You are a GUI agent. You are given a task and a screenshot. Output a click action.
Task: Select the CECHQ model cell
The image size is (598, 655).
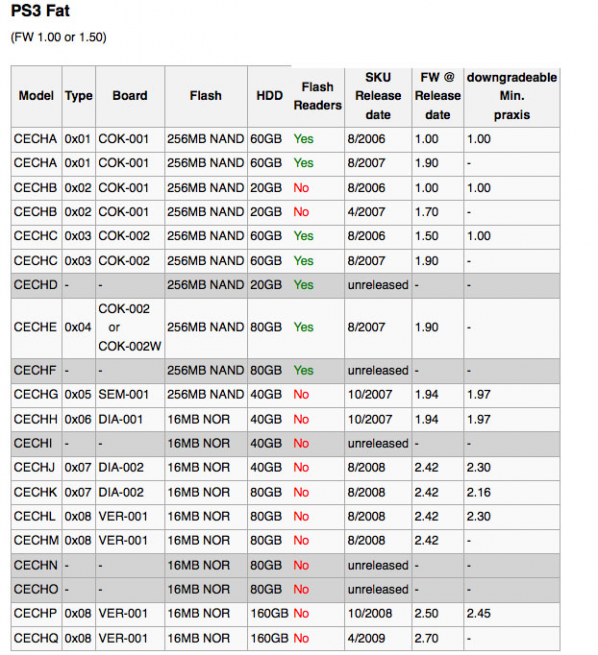(x=36, y=638)
